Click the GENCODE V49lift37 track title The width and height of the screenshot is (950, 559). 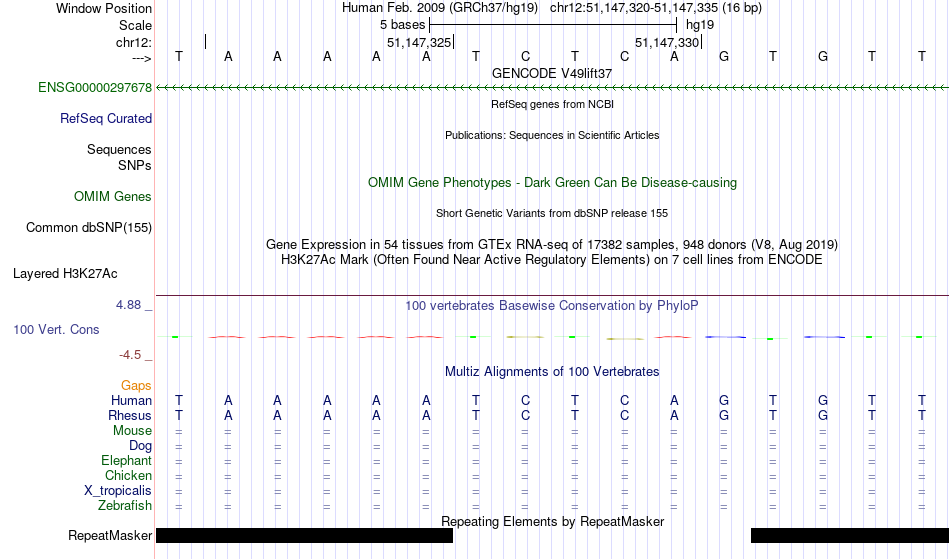tap(552, 73)
